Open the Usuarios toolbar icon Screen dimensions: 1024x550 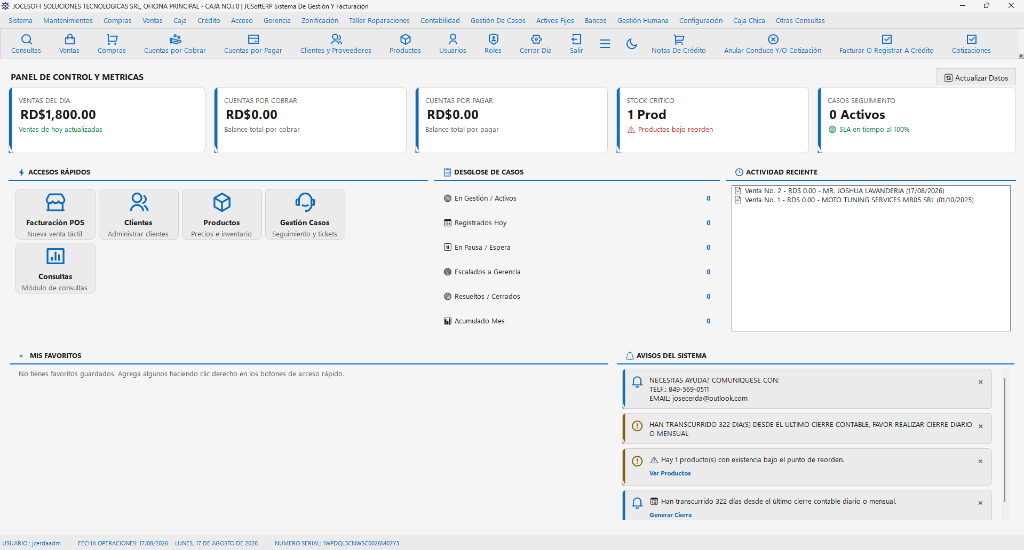(x=453, y=44)
